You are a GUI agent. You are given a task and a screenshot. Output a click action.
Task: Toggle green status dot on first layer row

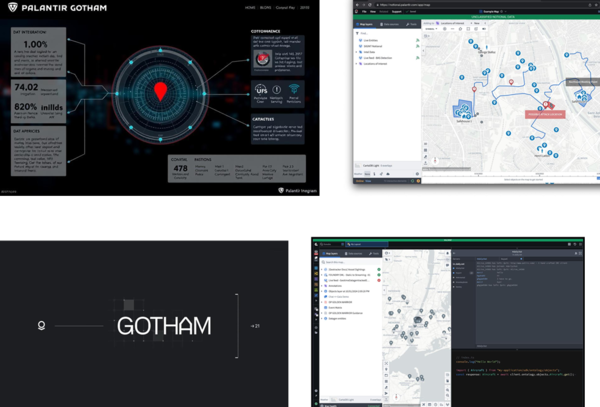[x=379, y=270]
